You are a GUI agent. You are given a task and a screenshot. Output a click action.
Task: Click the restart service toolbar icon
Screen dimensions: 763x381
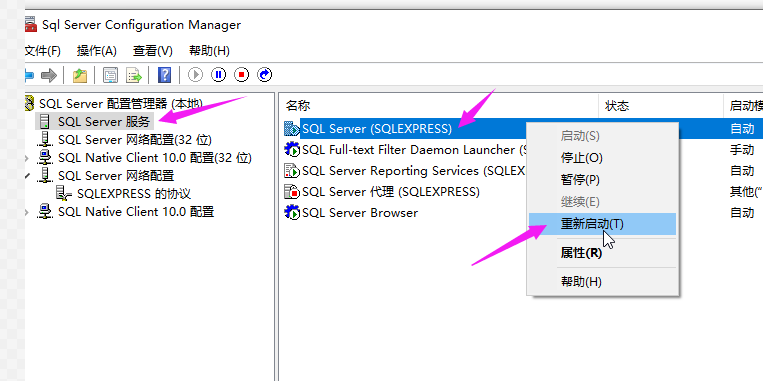tap(264, 75)
